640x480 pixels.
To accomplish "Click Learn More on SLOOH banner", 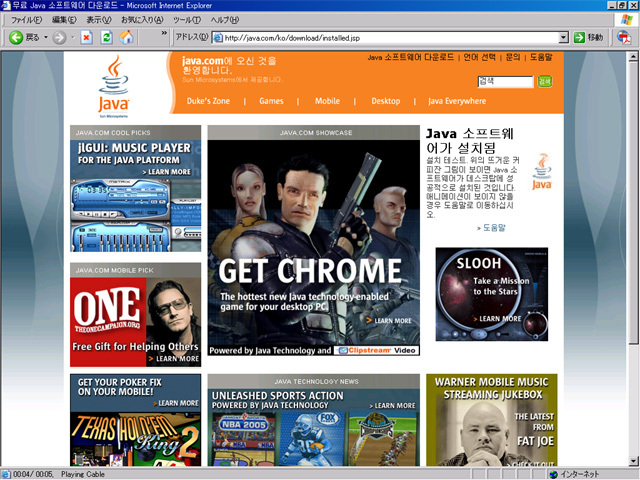I will [498, 319].
